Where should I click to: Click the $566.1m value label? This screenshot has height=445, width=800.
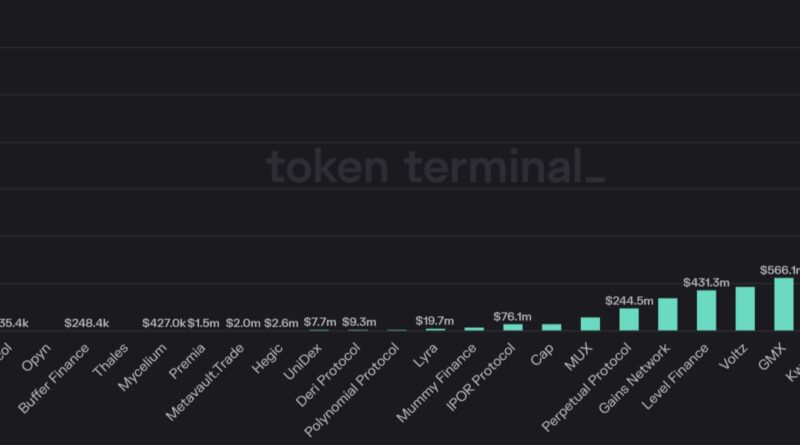pyautogui.click(x=780, y=270)
